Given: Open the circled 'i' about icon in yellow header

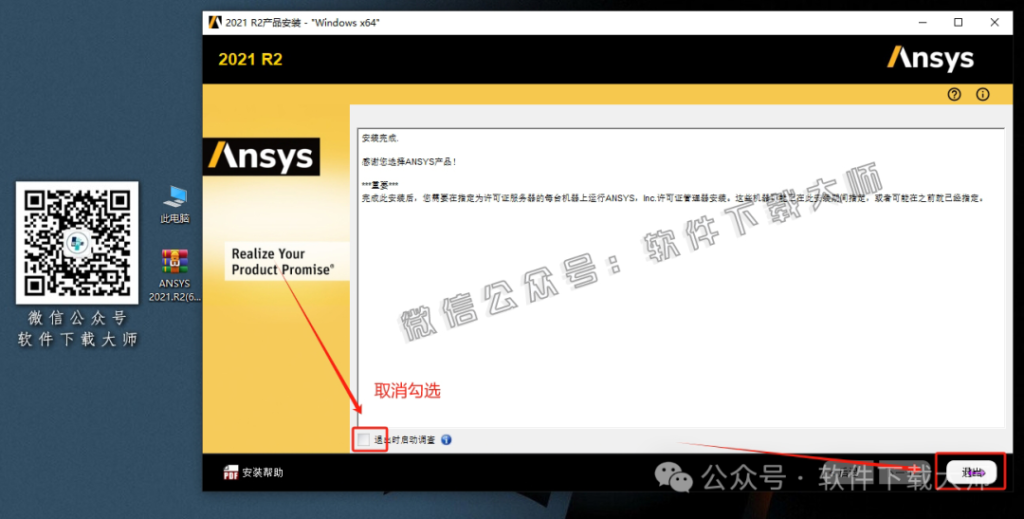Looking at the screenshot, I should point(982,95).
